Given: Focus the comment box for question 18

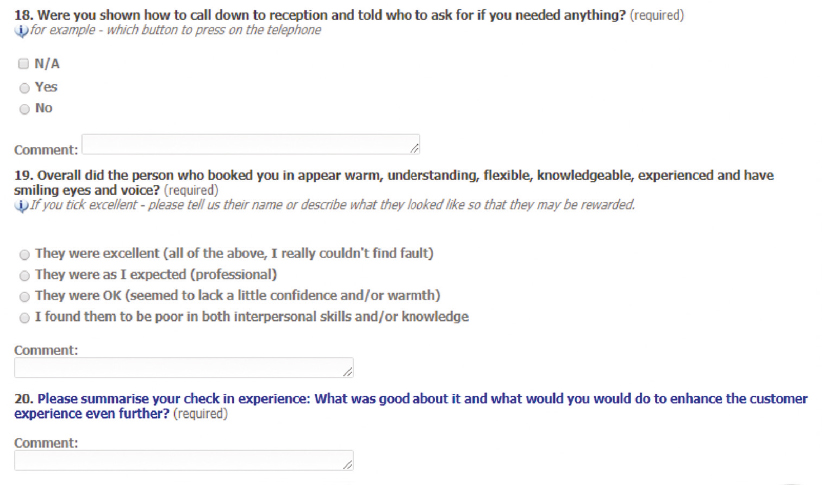Looking at the screenshot, I should [251, 144].
